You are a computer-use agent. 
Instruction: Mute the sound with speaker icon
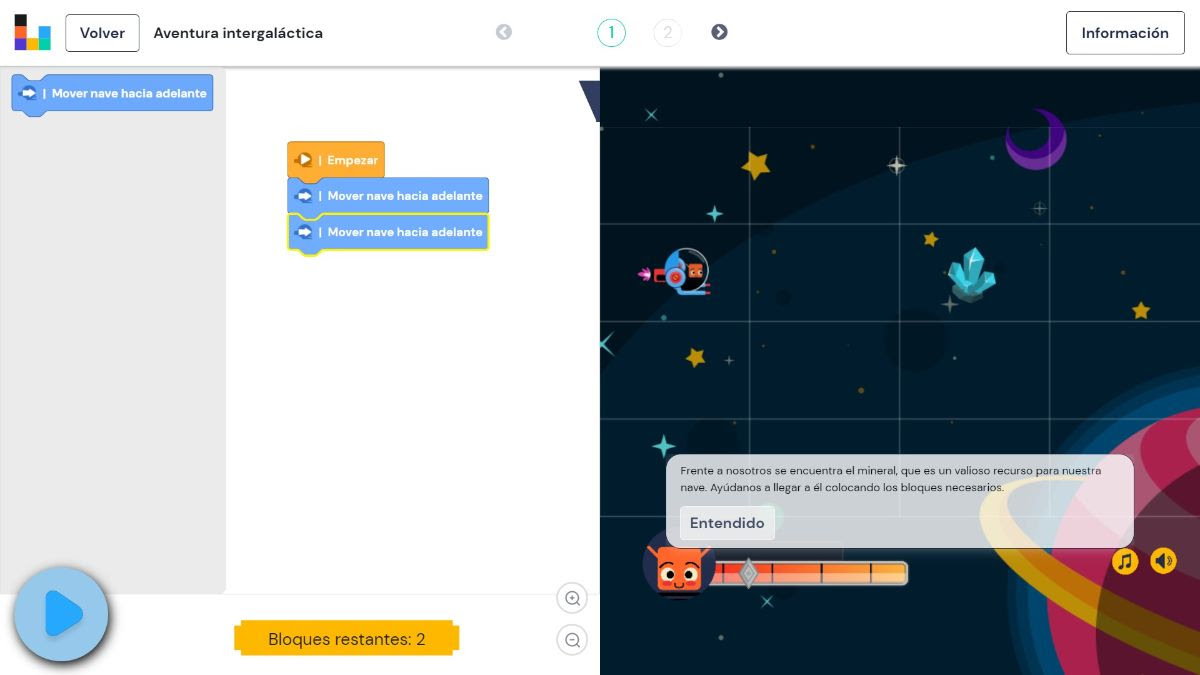click(x=1163, y=561)
